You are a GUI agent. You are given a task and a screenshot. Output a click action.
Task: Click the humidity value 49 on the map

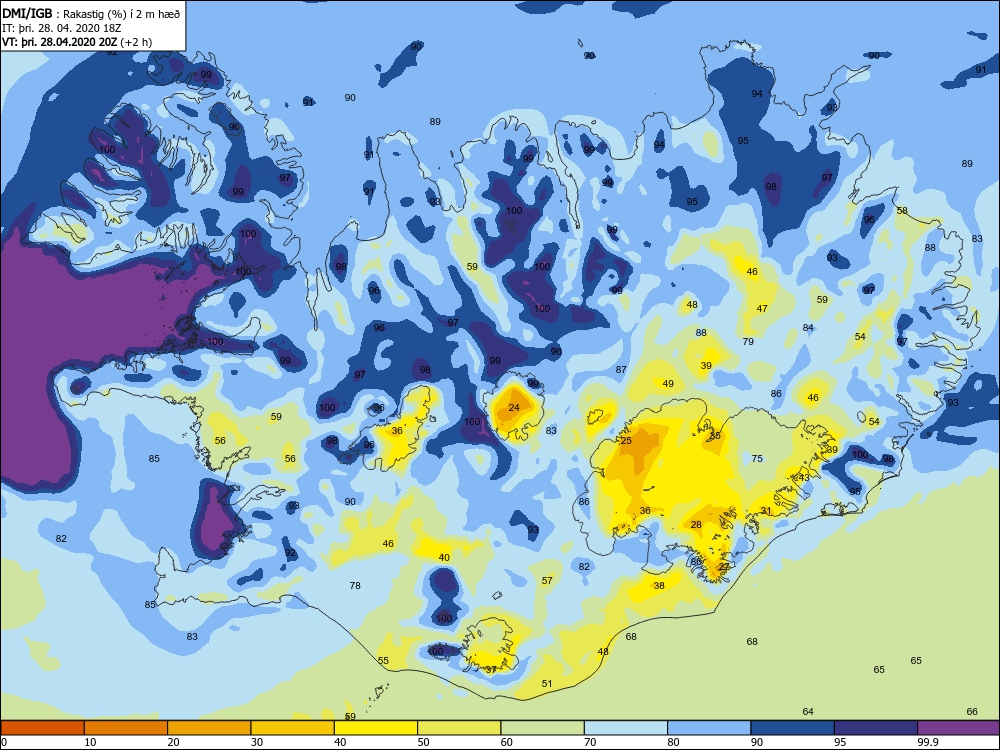[668, 384]
